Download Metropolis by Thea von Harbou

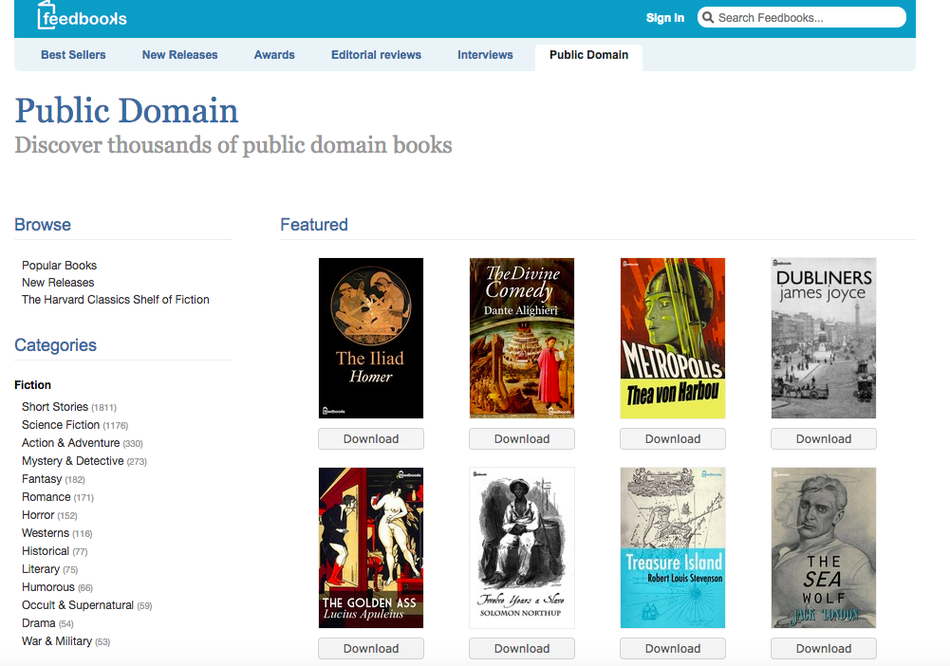[673, 439]
